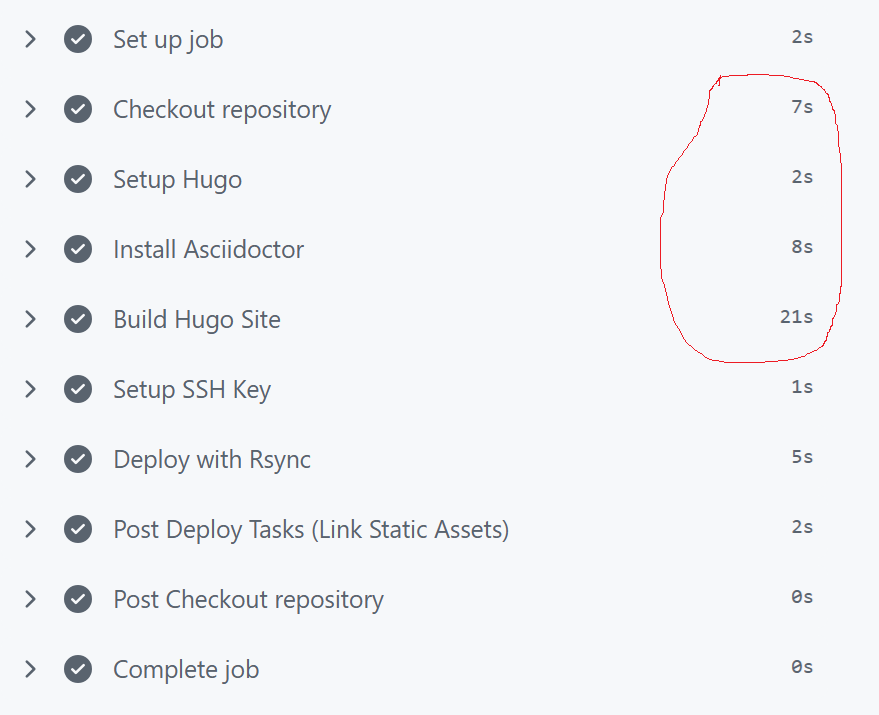Open the Setup Hugo step label
Image resolution: width=879 pixels, height=715 pixels.
177,180
